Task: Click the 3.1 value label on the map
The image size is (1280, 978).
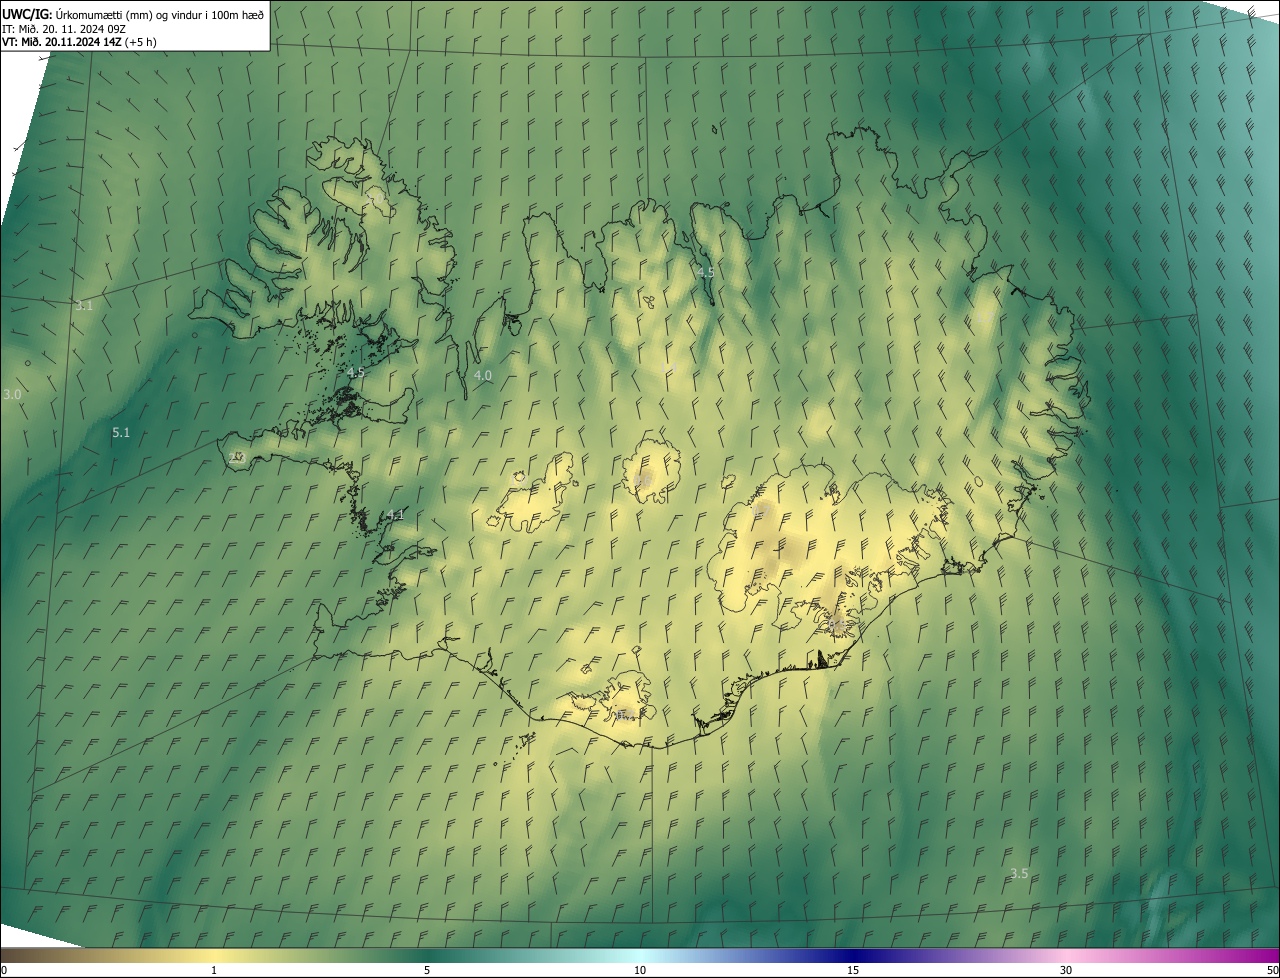Action: coord(84,305)
